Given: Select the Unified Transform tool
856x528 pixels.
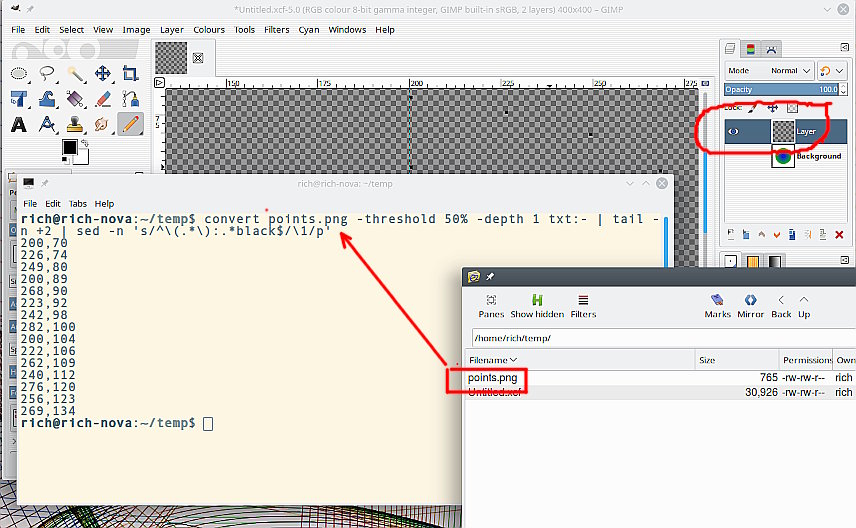Looking at the screenshot, I should pyautogui.click(x=19, y=99).
